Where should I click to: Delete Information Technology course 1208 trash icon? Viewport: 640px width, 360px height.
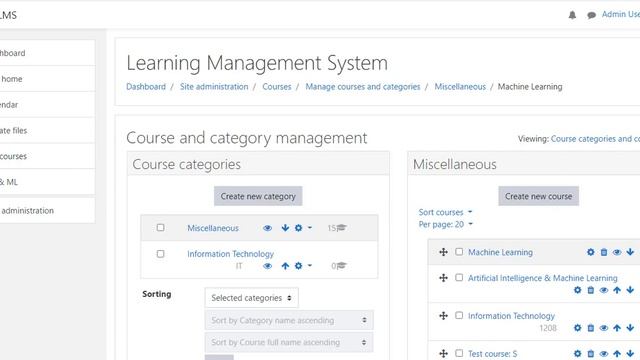pyautogui.click(x=591, y=328)
